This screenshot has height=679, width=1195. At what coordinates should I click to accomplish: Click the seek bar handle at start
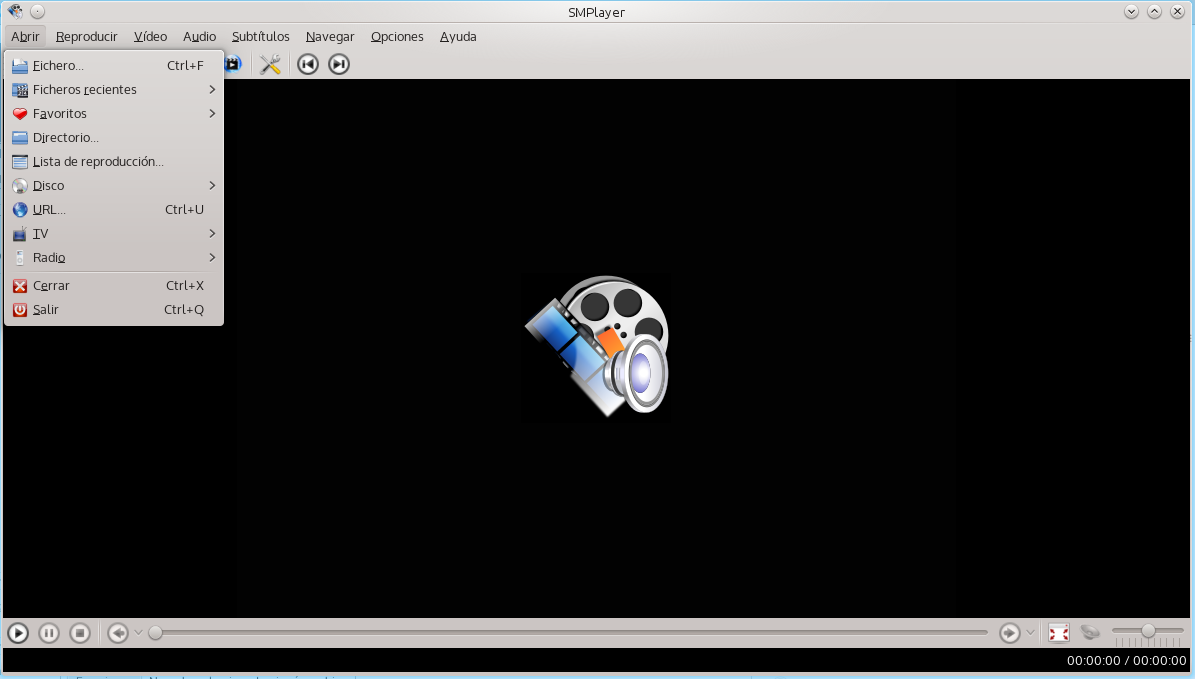pos(155,633)
